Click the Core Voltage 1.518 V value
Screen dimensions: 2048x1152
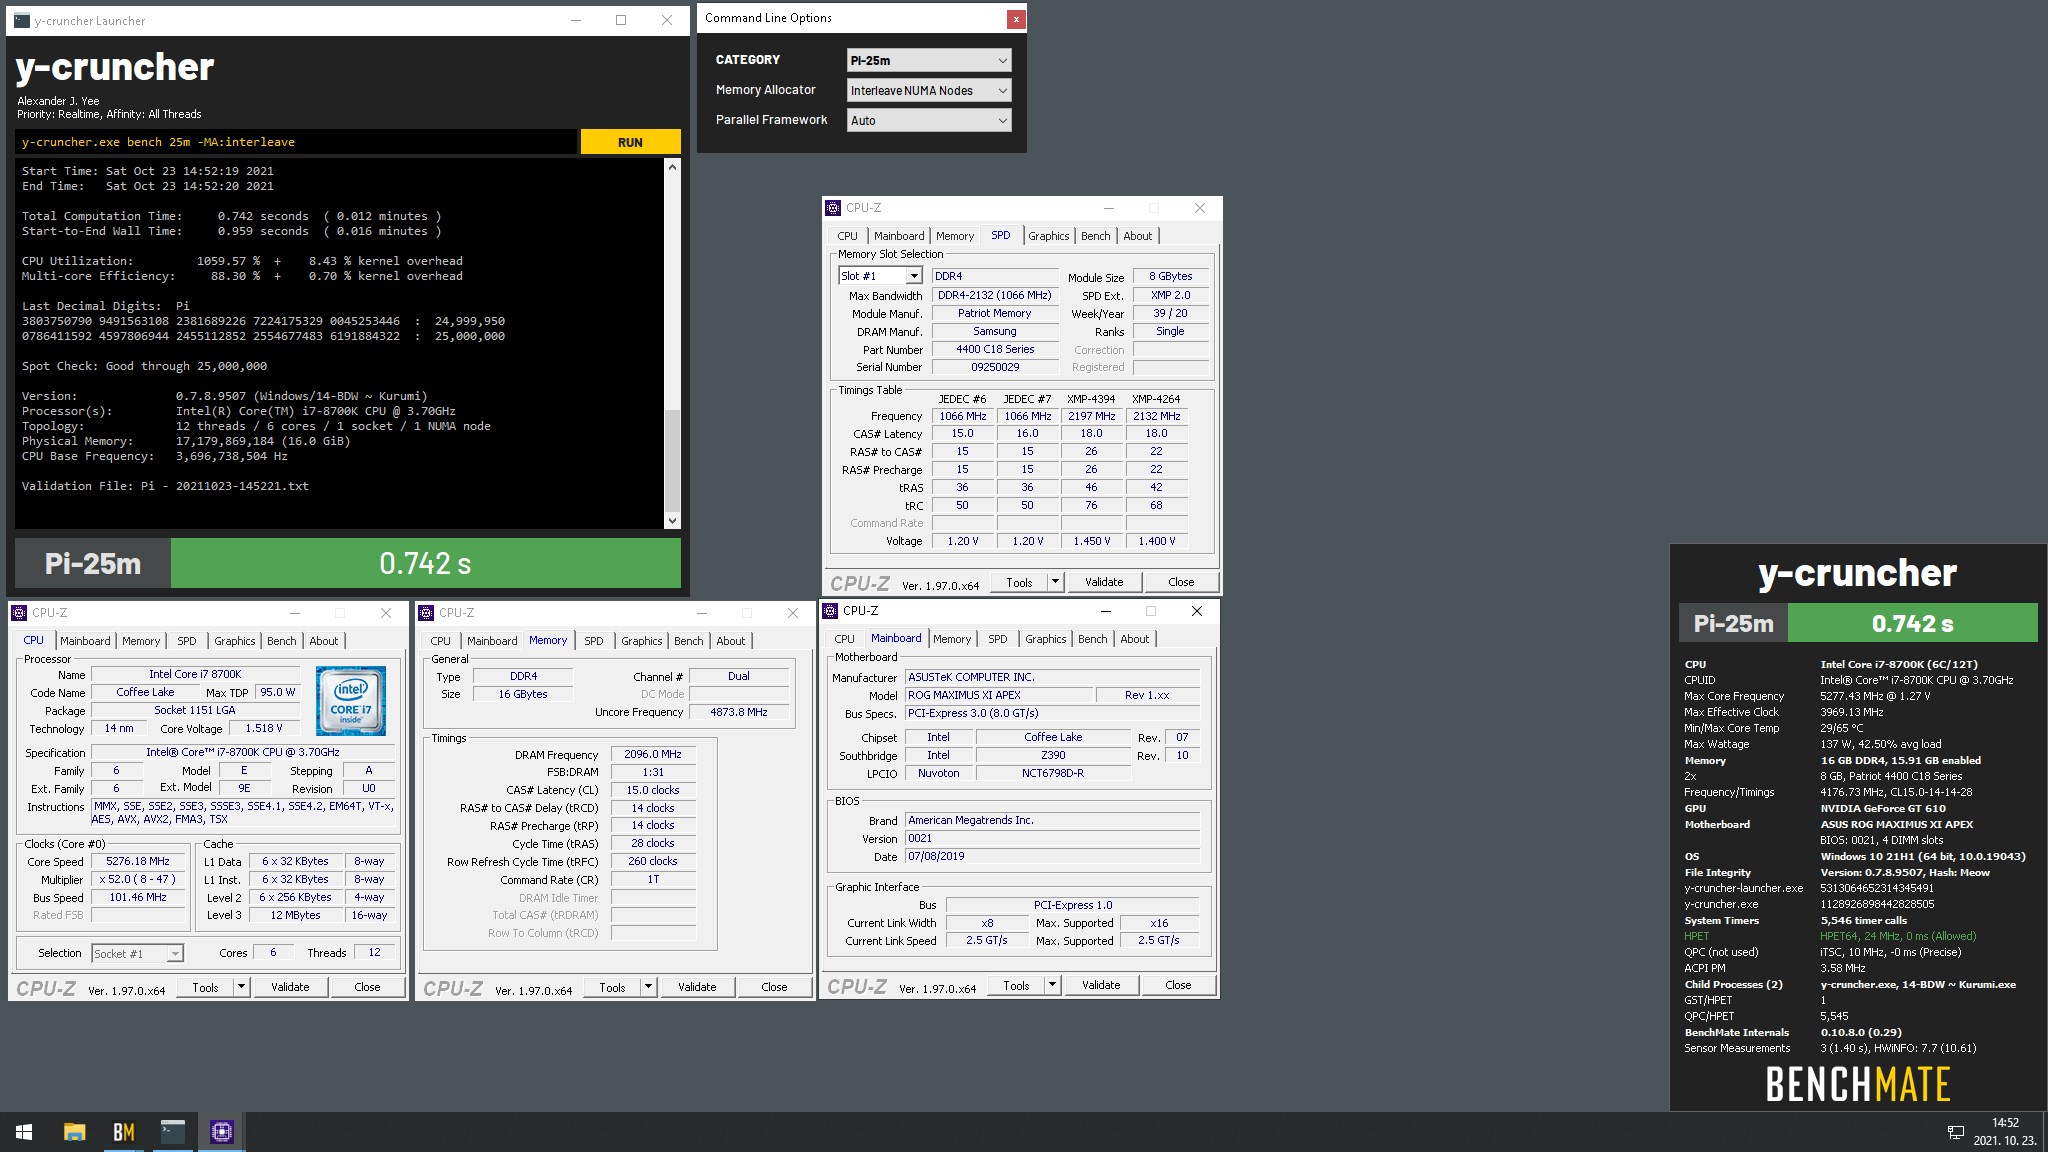(x=264, y=728)
